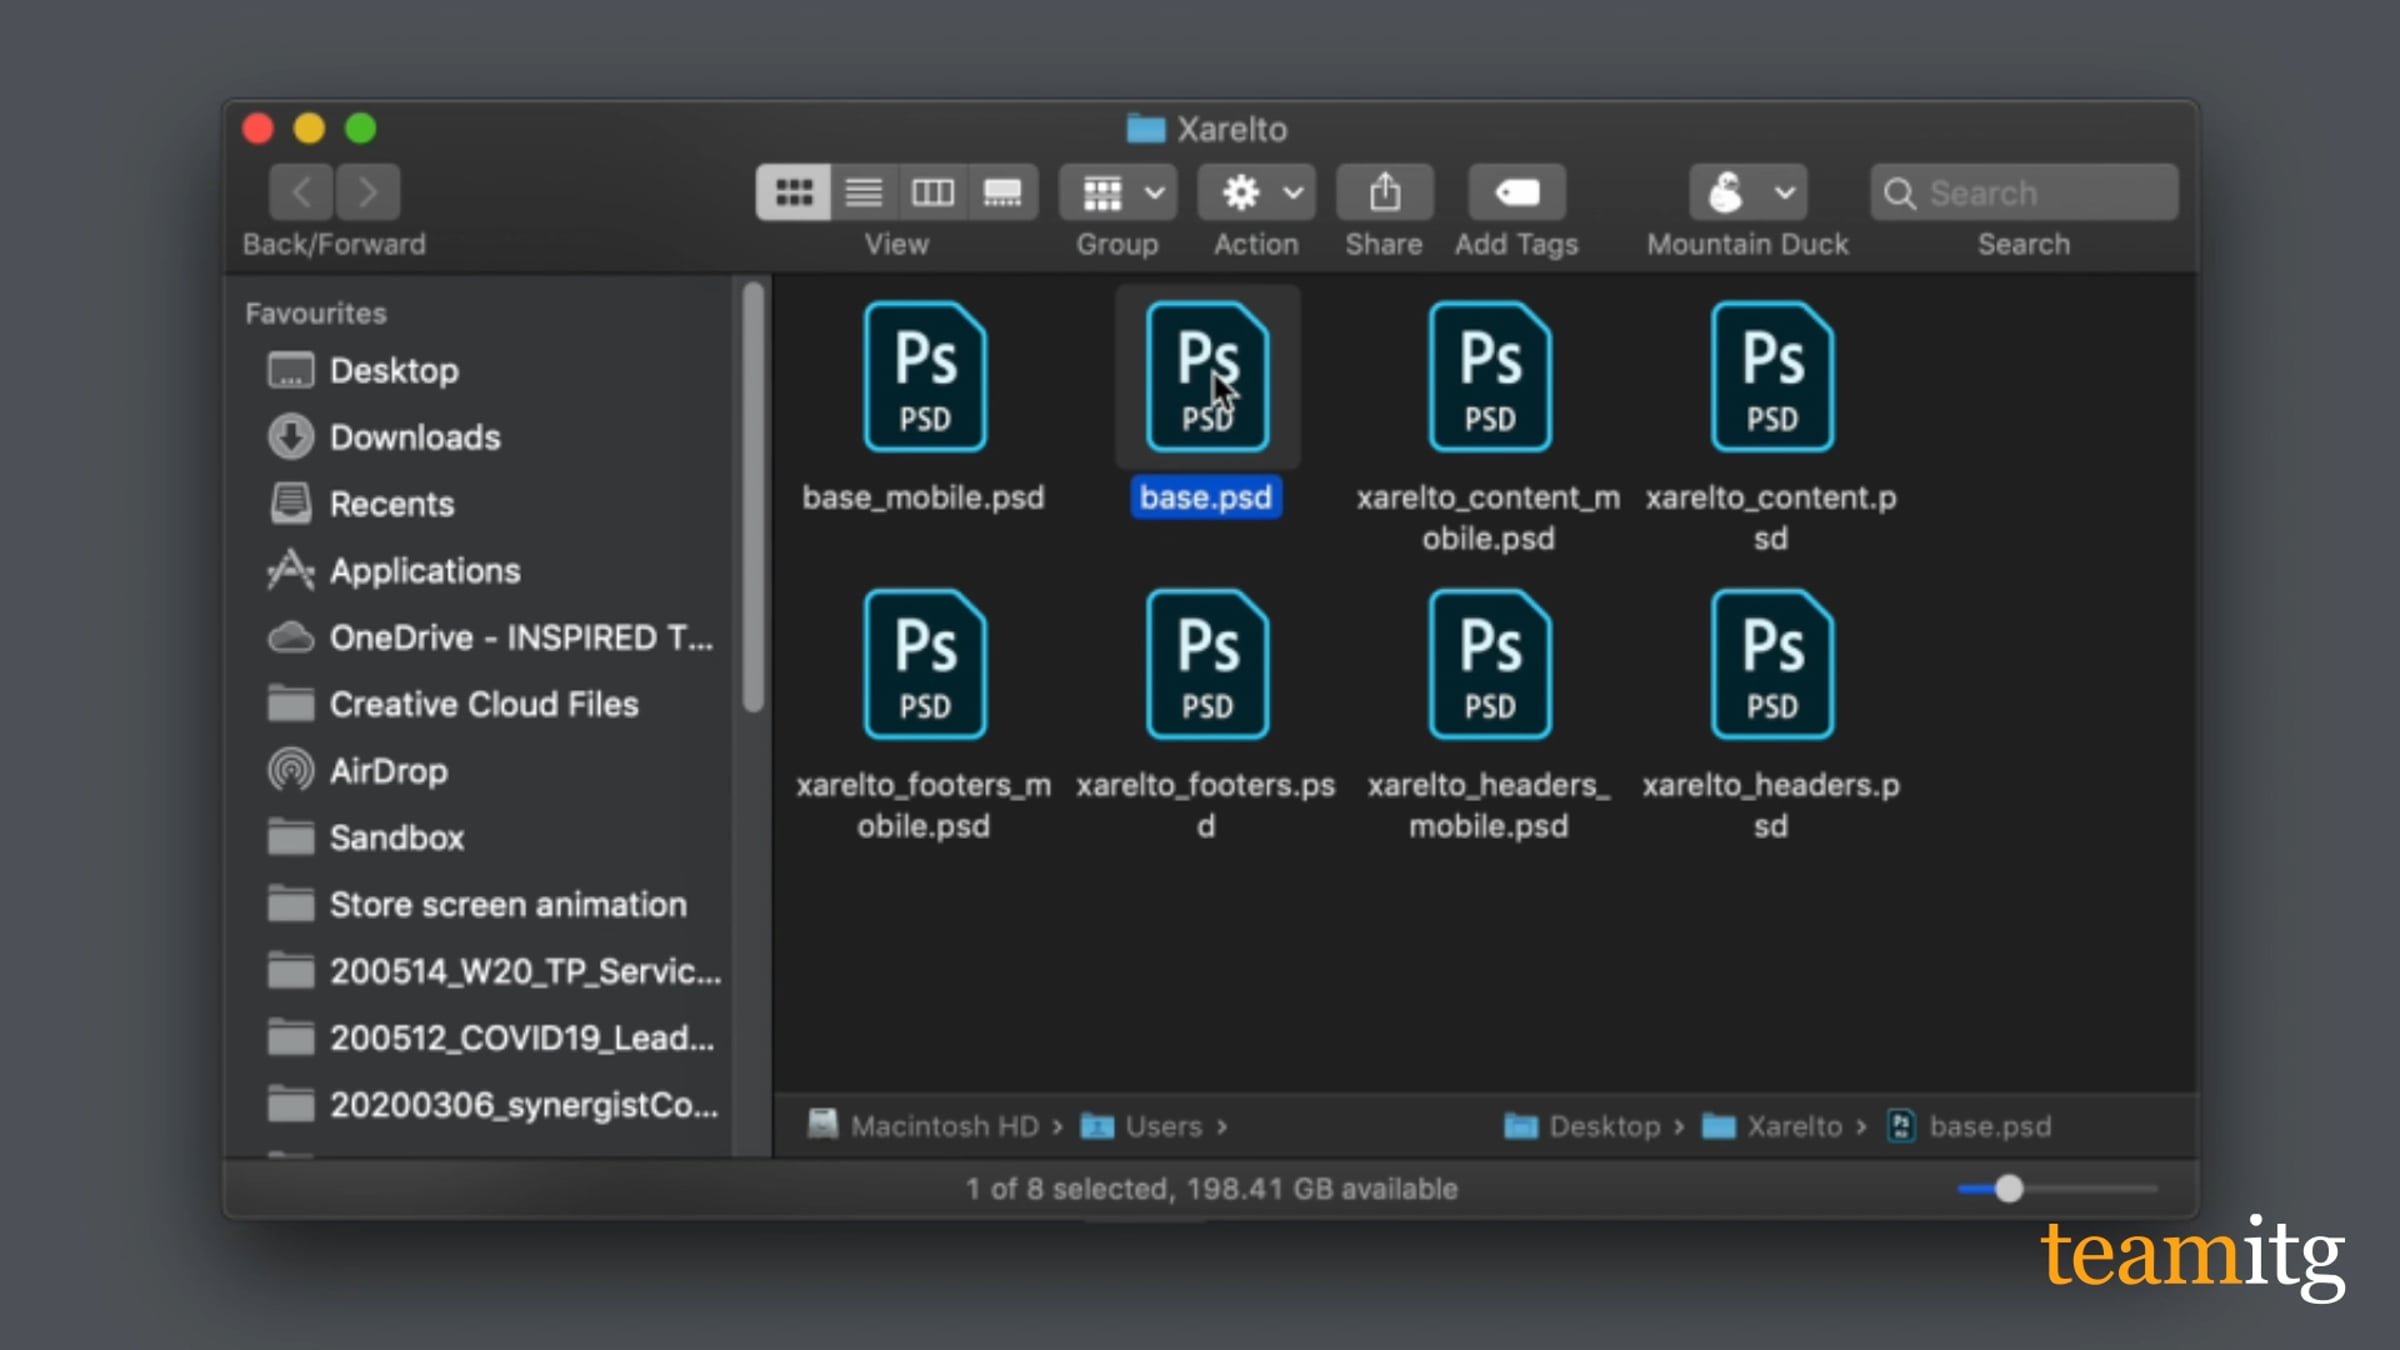The height and width of the screenshot is (1350, 2400).
Task: Switch to gallery view mode
Action: tap(1002, 192)
